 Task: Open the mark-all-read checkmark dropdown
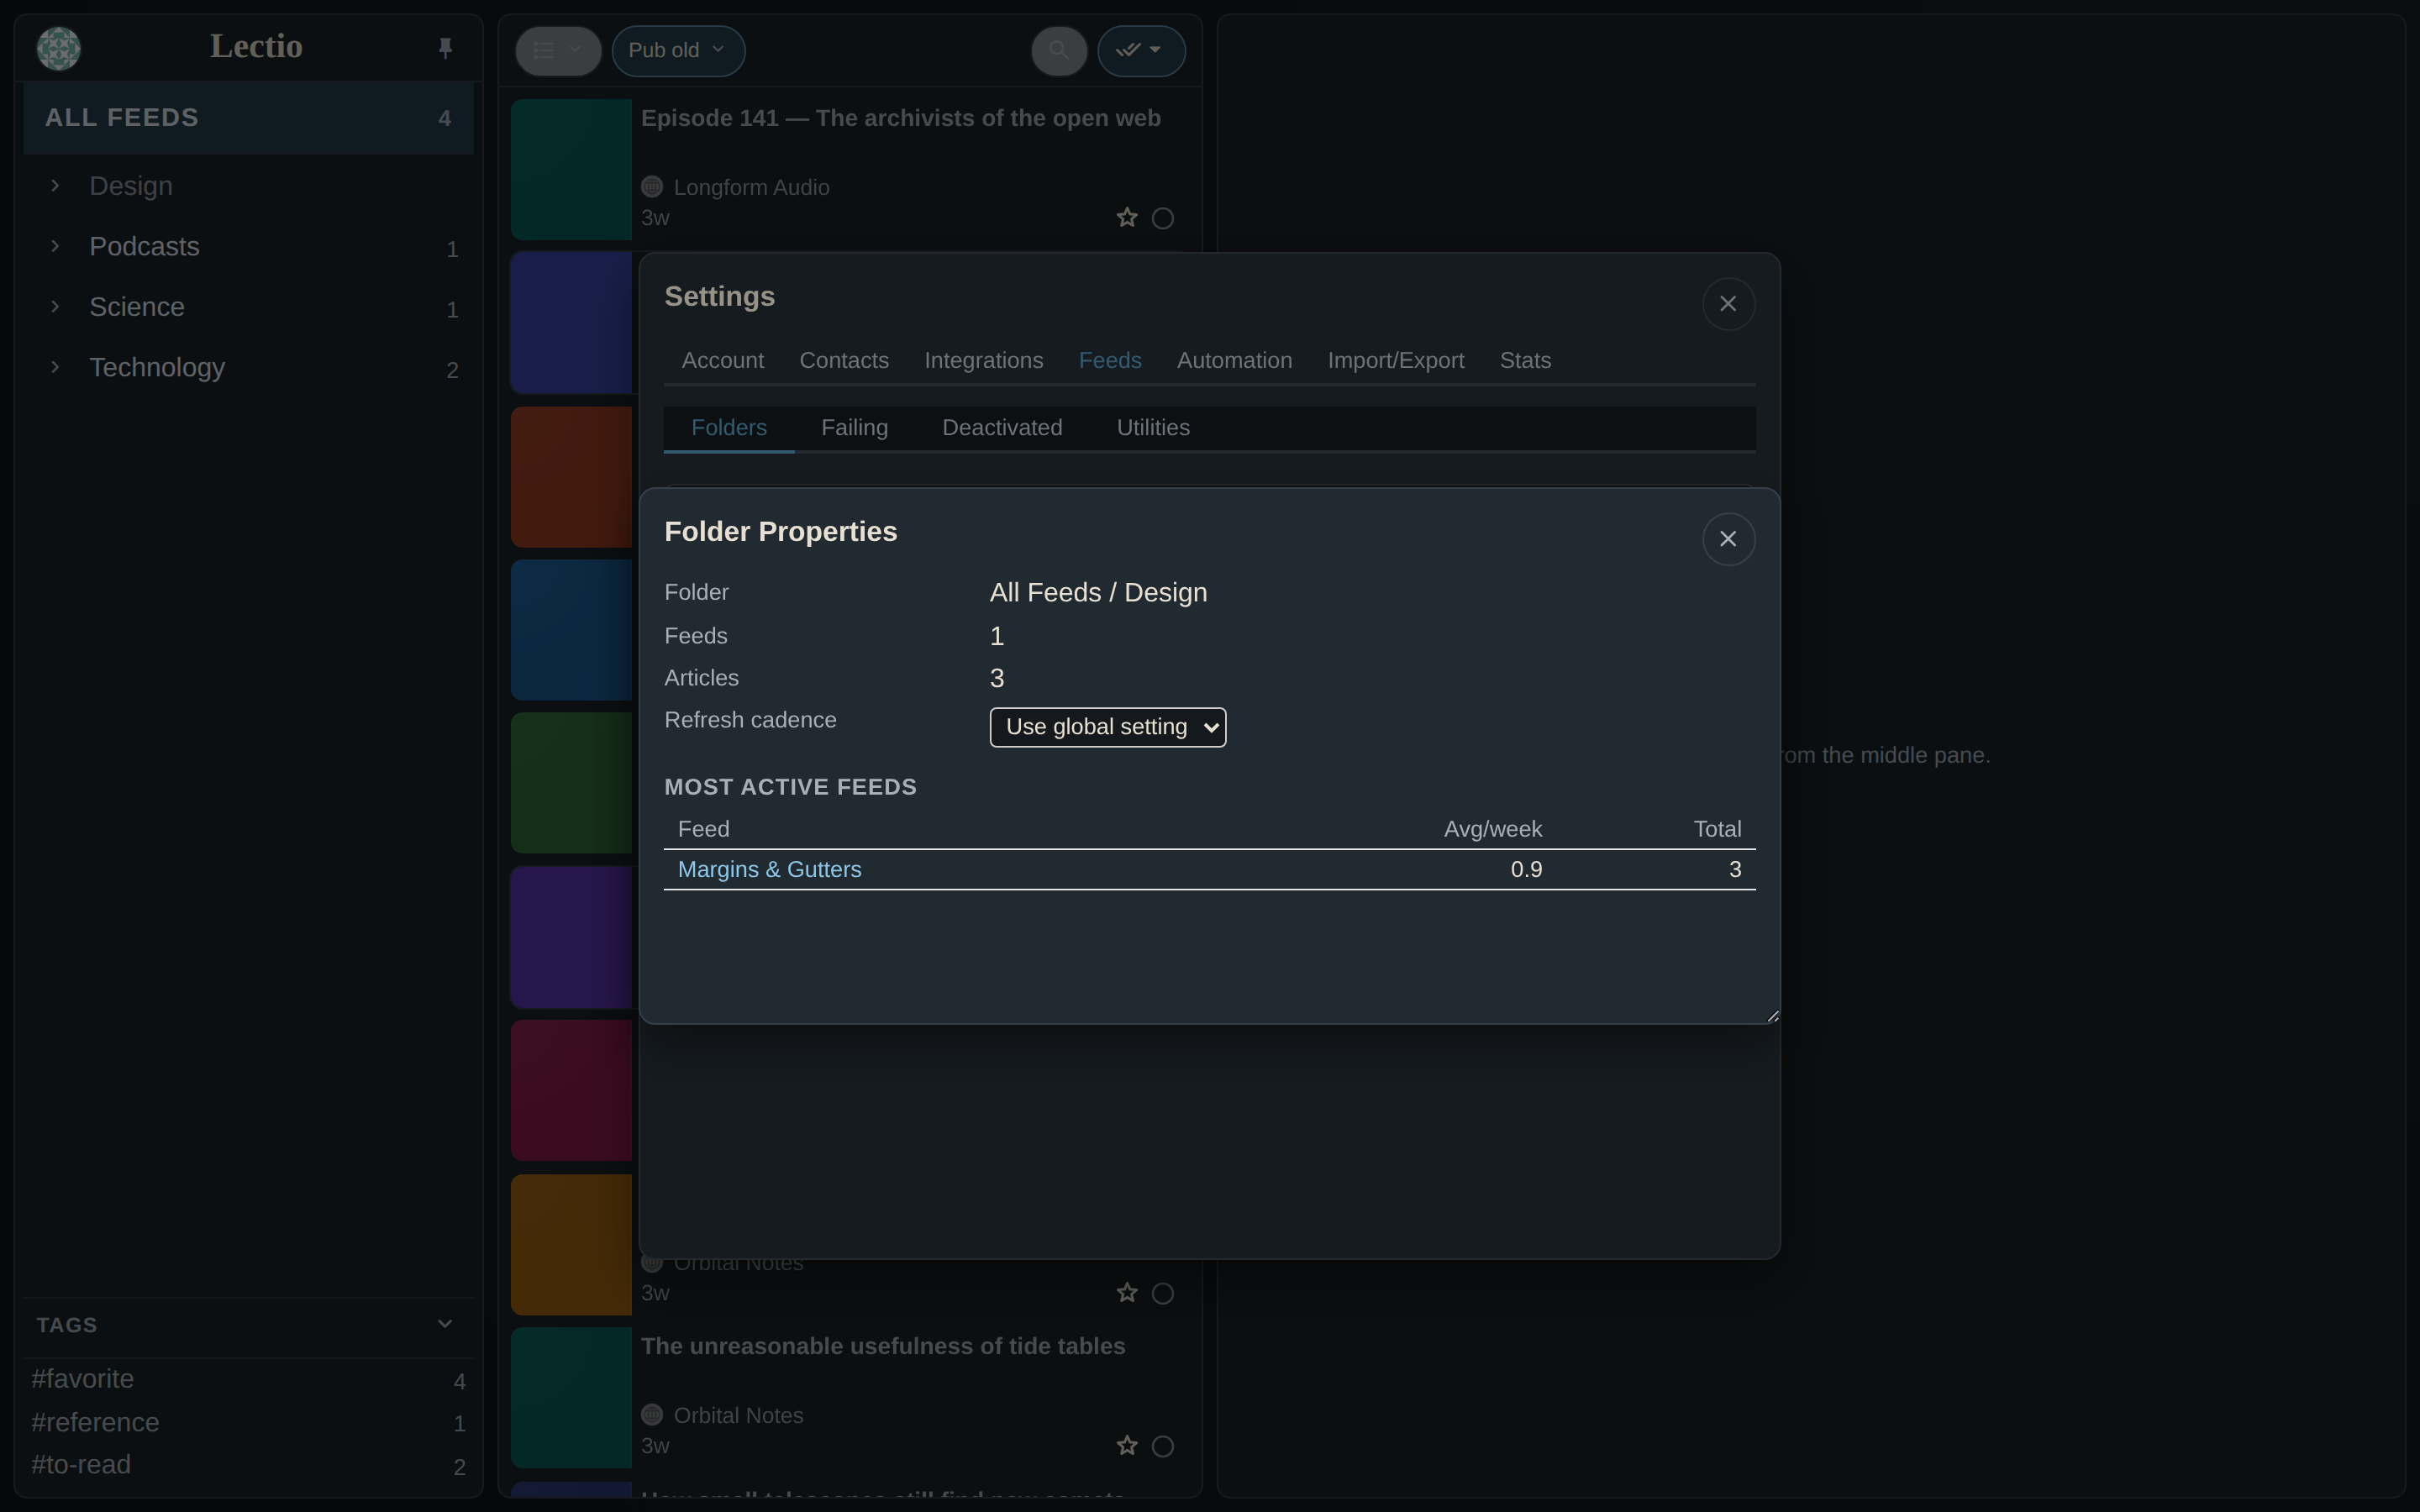(1141, 50)
